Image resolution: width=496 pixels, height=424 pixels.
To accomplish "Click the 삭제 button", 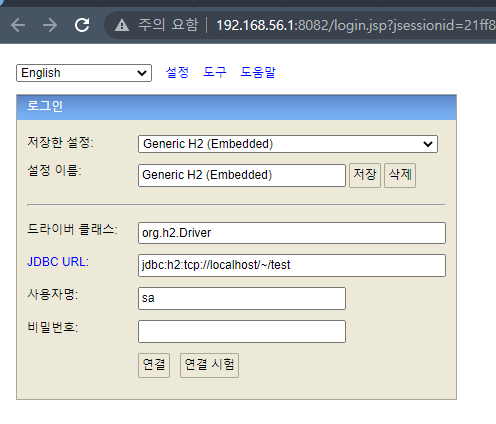I will tap(400, 175).
